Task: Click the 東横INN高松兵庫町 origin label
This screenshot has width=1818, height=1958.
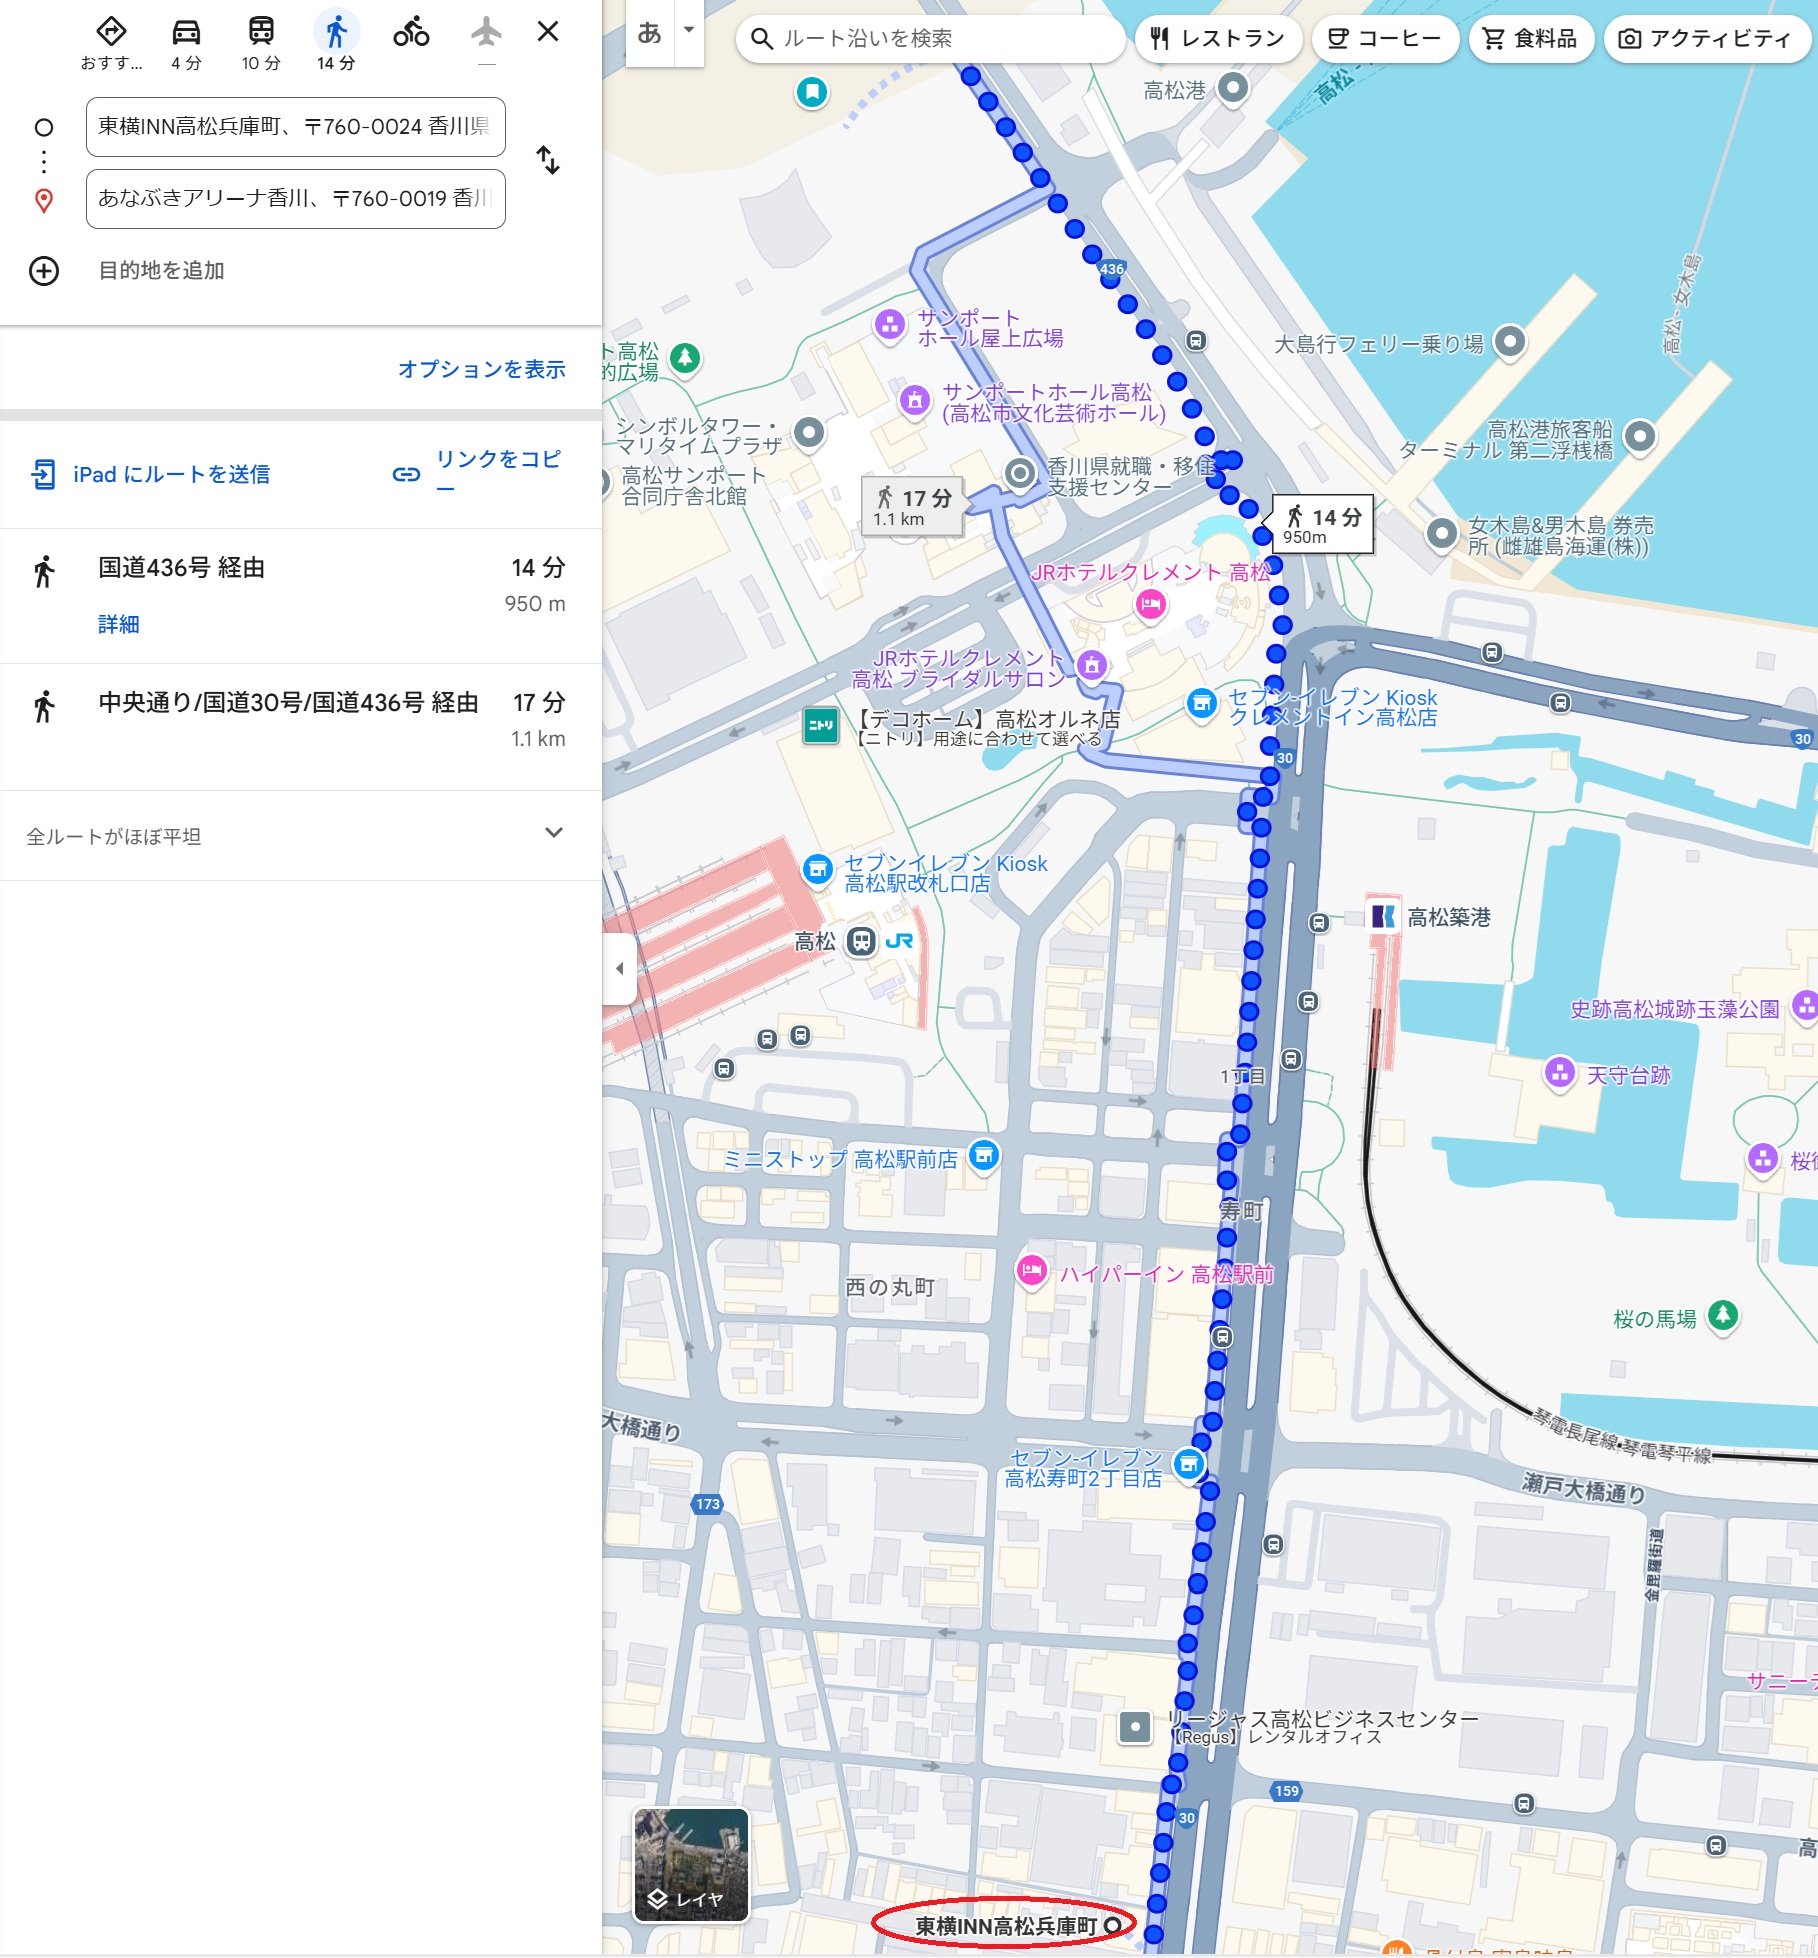Action: coord(1005,1925)
